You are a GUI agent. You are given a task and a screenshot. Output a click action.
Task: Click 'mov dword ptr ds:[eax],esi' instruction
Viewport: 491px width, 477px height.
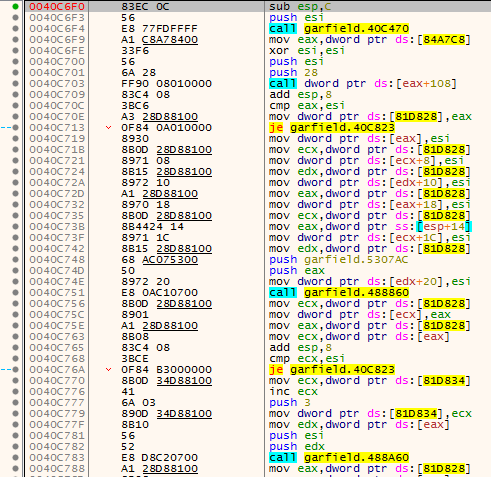click(359, 139)
